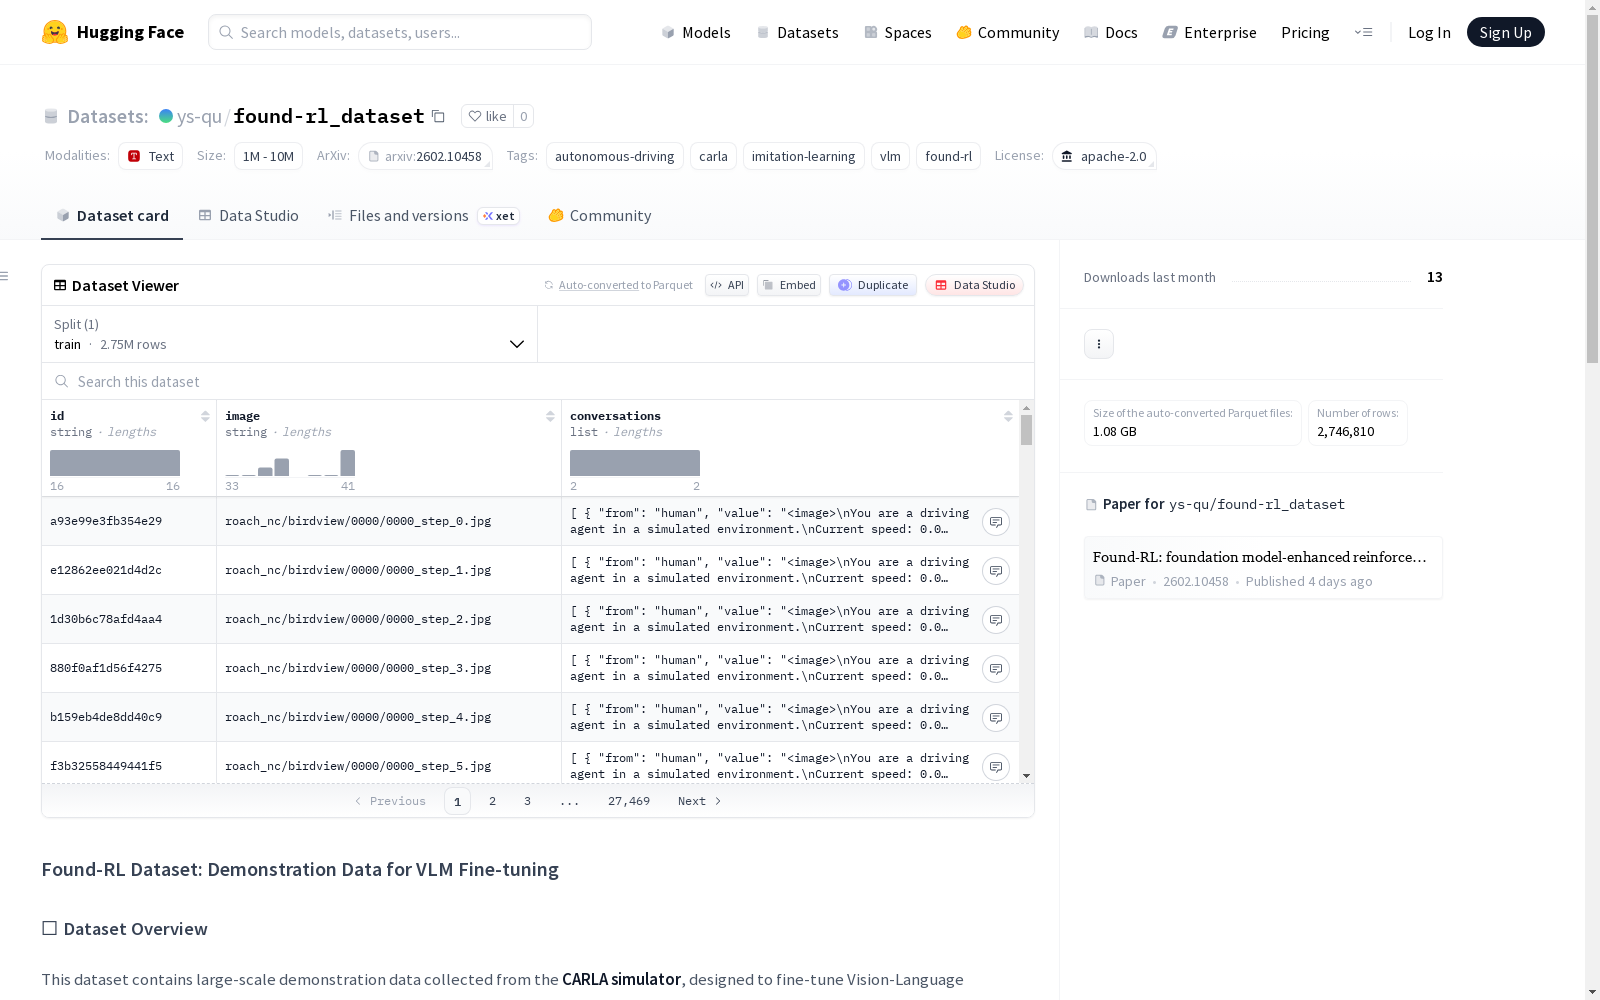Open the Found-RL paper card
Screen dimensions: 1600x1000
(1263, 568)
